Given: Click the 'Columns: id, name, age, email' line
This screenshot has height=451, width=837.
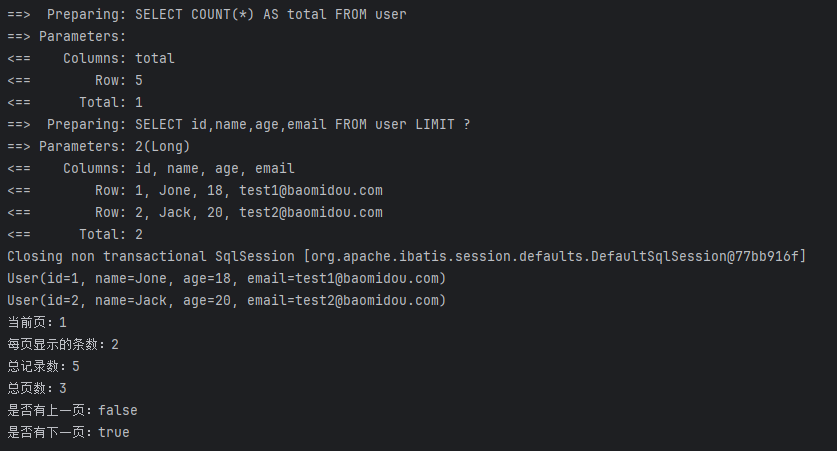Looking at the screenshot, I should 151,169.
